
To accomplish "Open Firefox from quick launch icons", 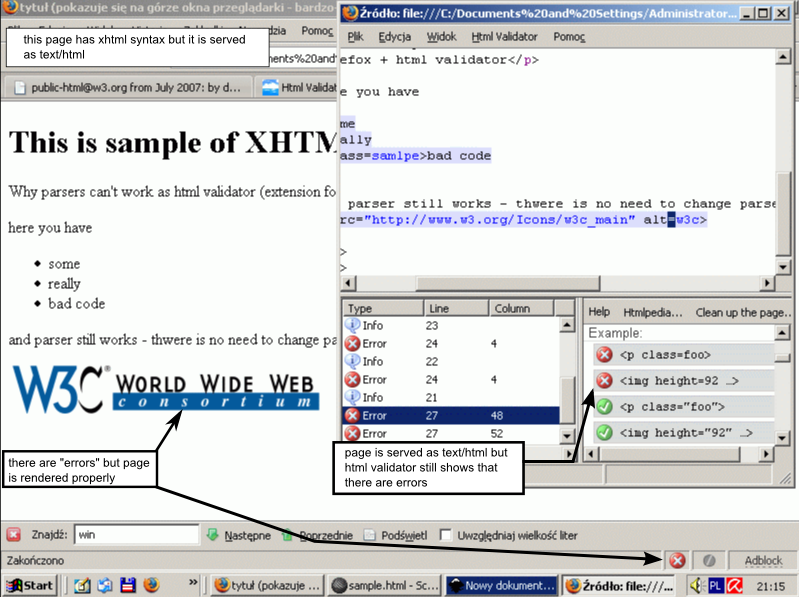I will point(151,585).
